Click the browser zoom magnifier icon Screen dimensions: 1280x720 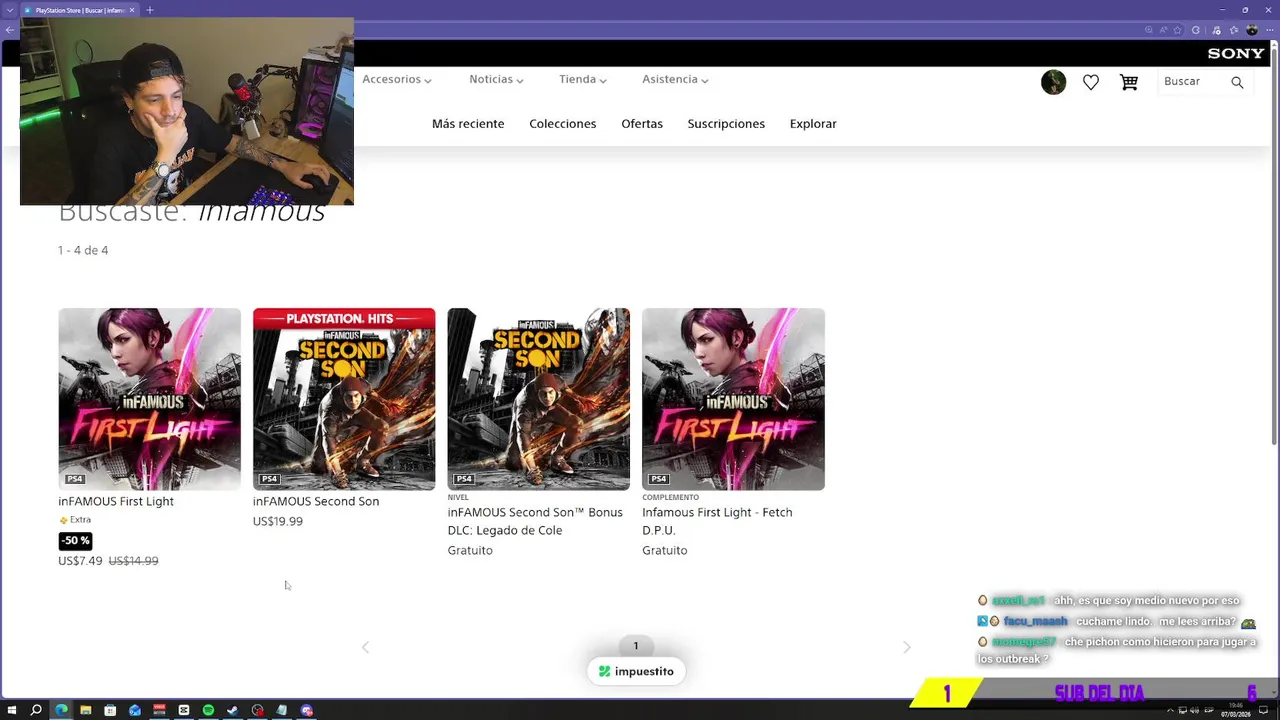pos(1149,30)
